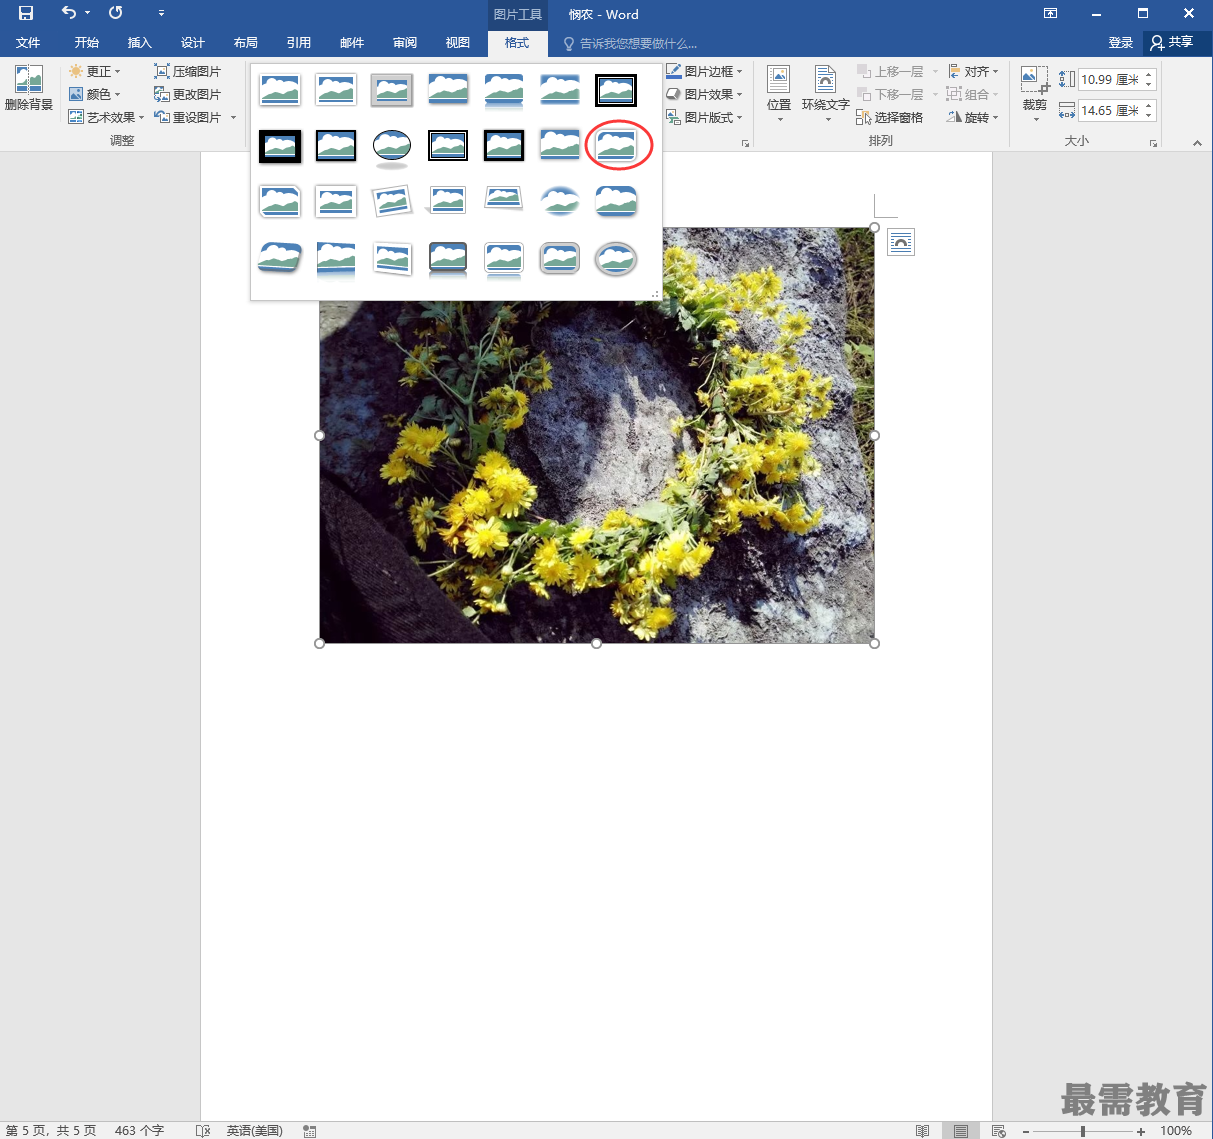This screenshot has height=1139, width=1213.
Task: Click 删除背景 (Remove Background)
Action: 29,88
